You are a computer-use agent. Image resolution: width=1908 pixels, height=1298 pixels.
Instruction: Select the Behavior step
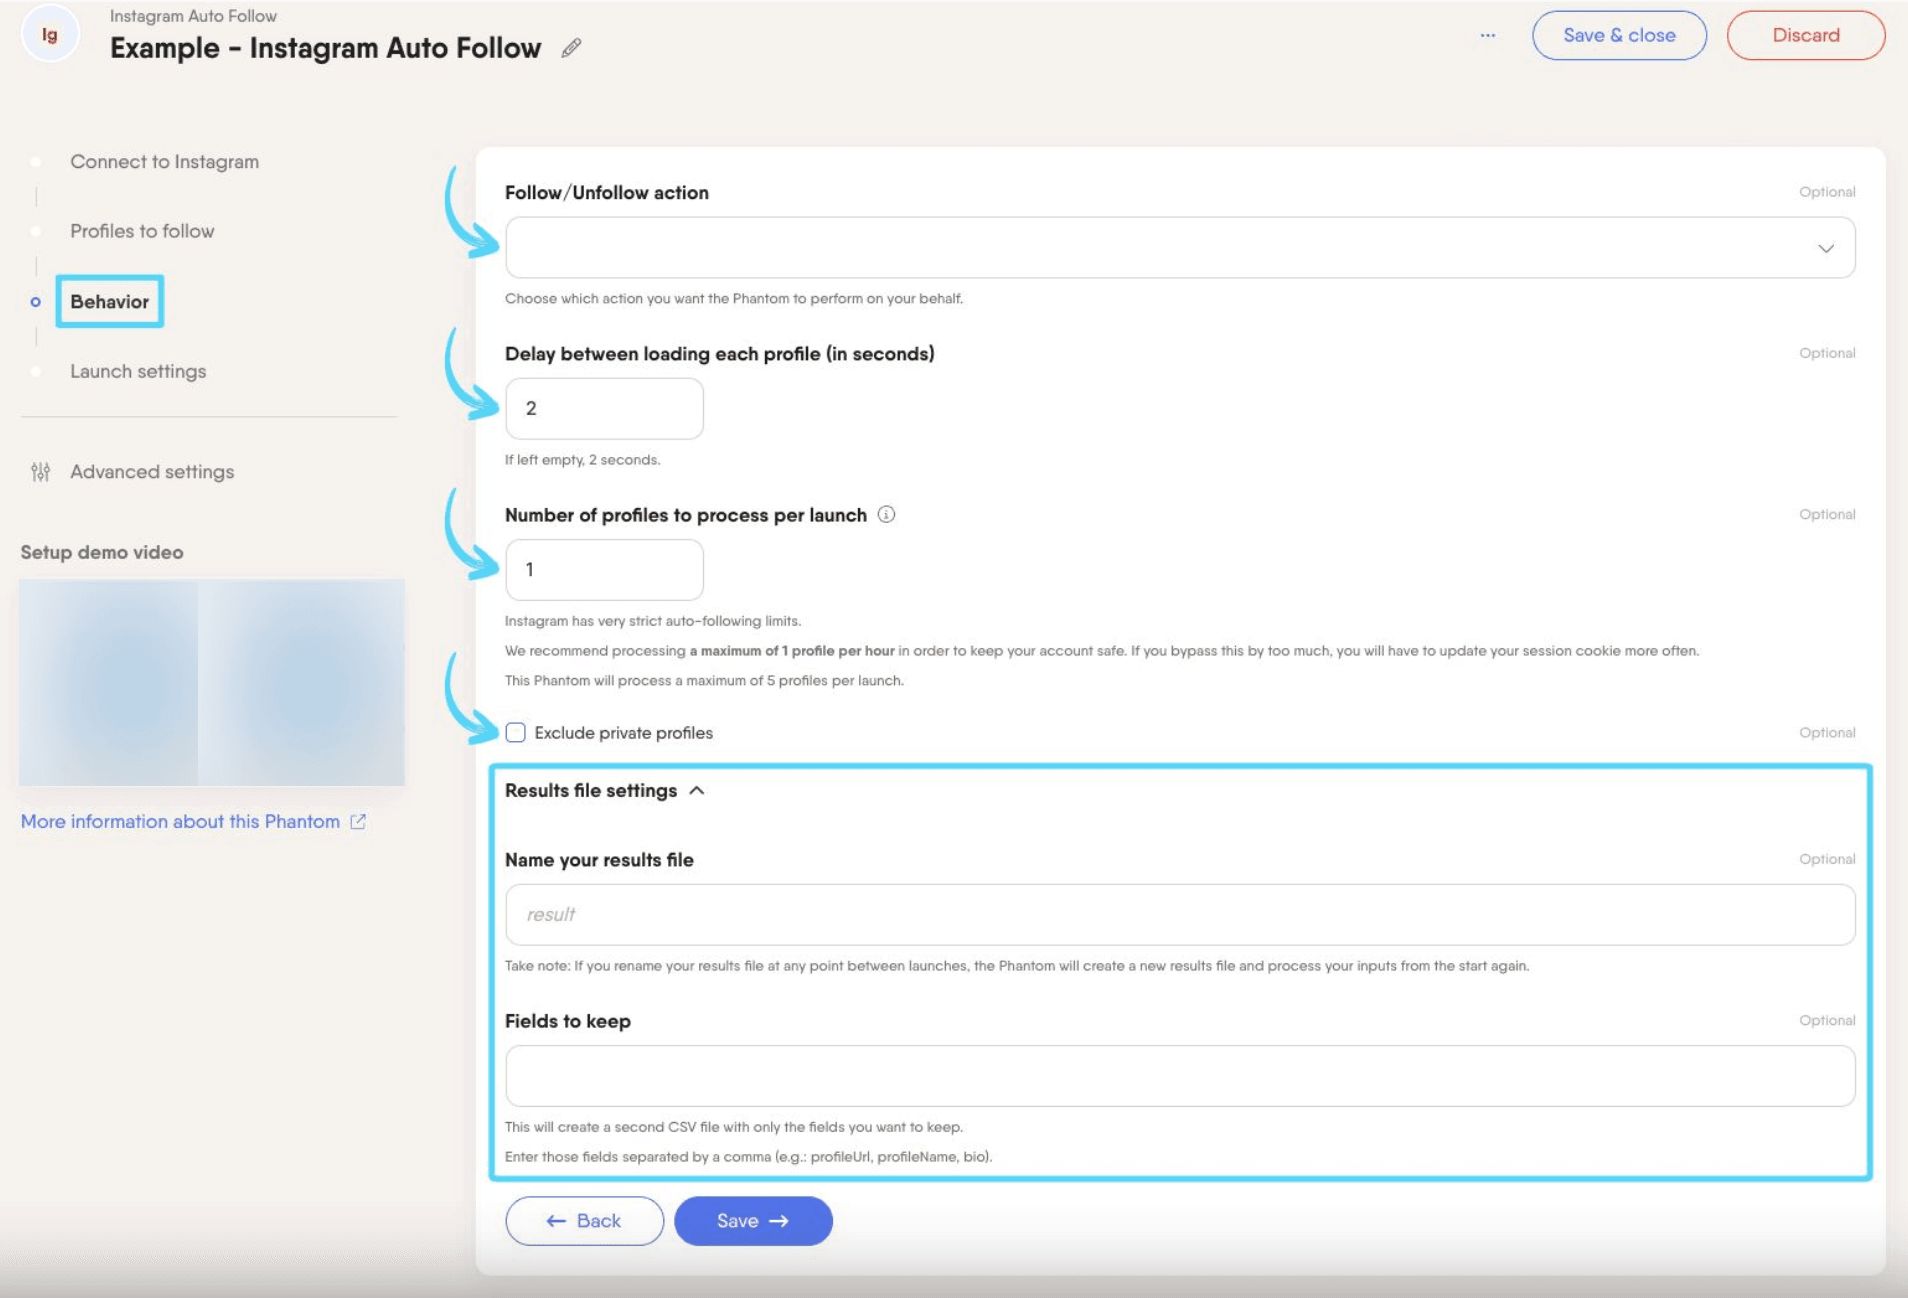coord(109,301)
